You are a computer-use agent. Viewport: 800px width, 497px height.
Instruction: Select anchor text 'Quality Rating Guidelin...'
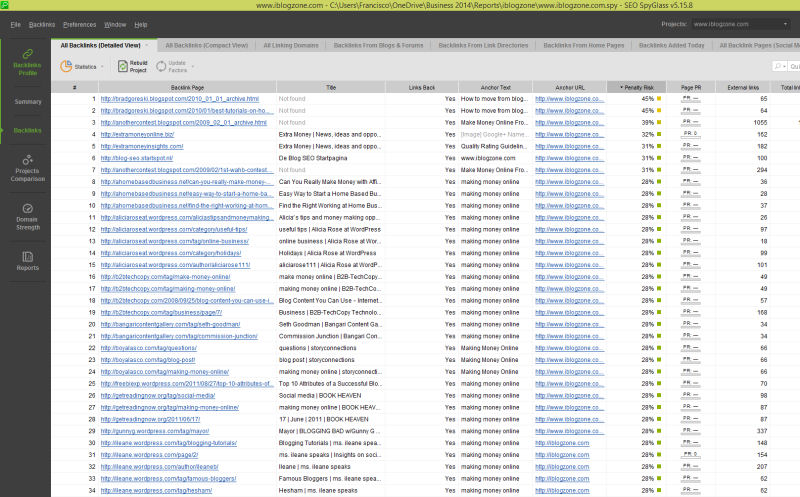[494, 146]
